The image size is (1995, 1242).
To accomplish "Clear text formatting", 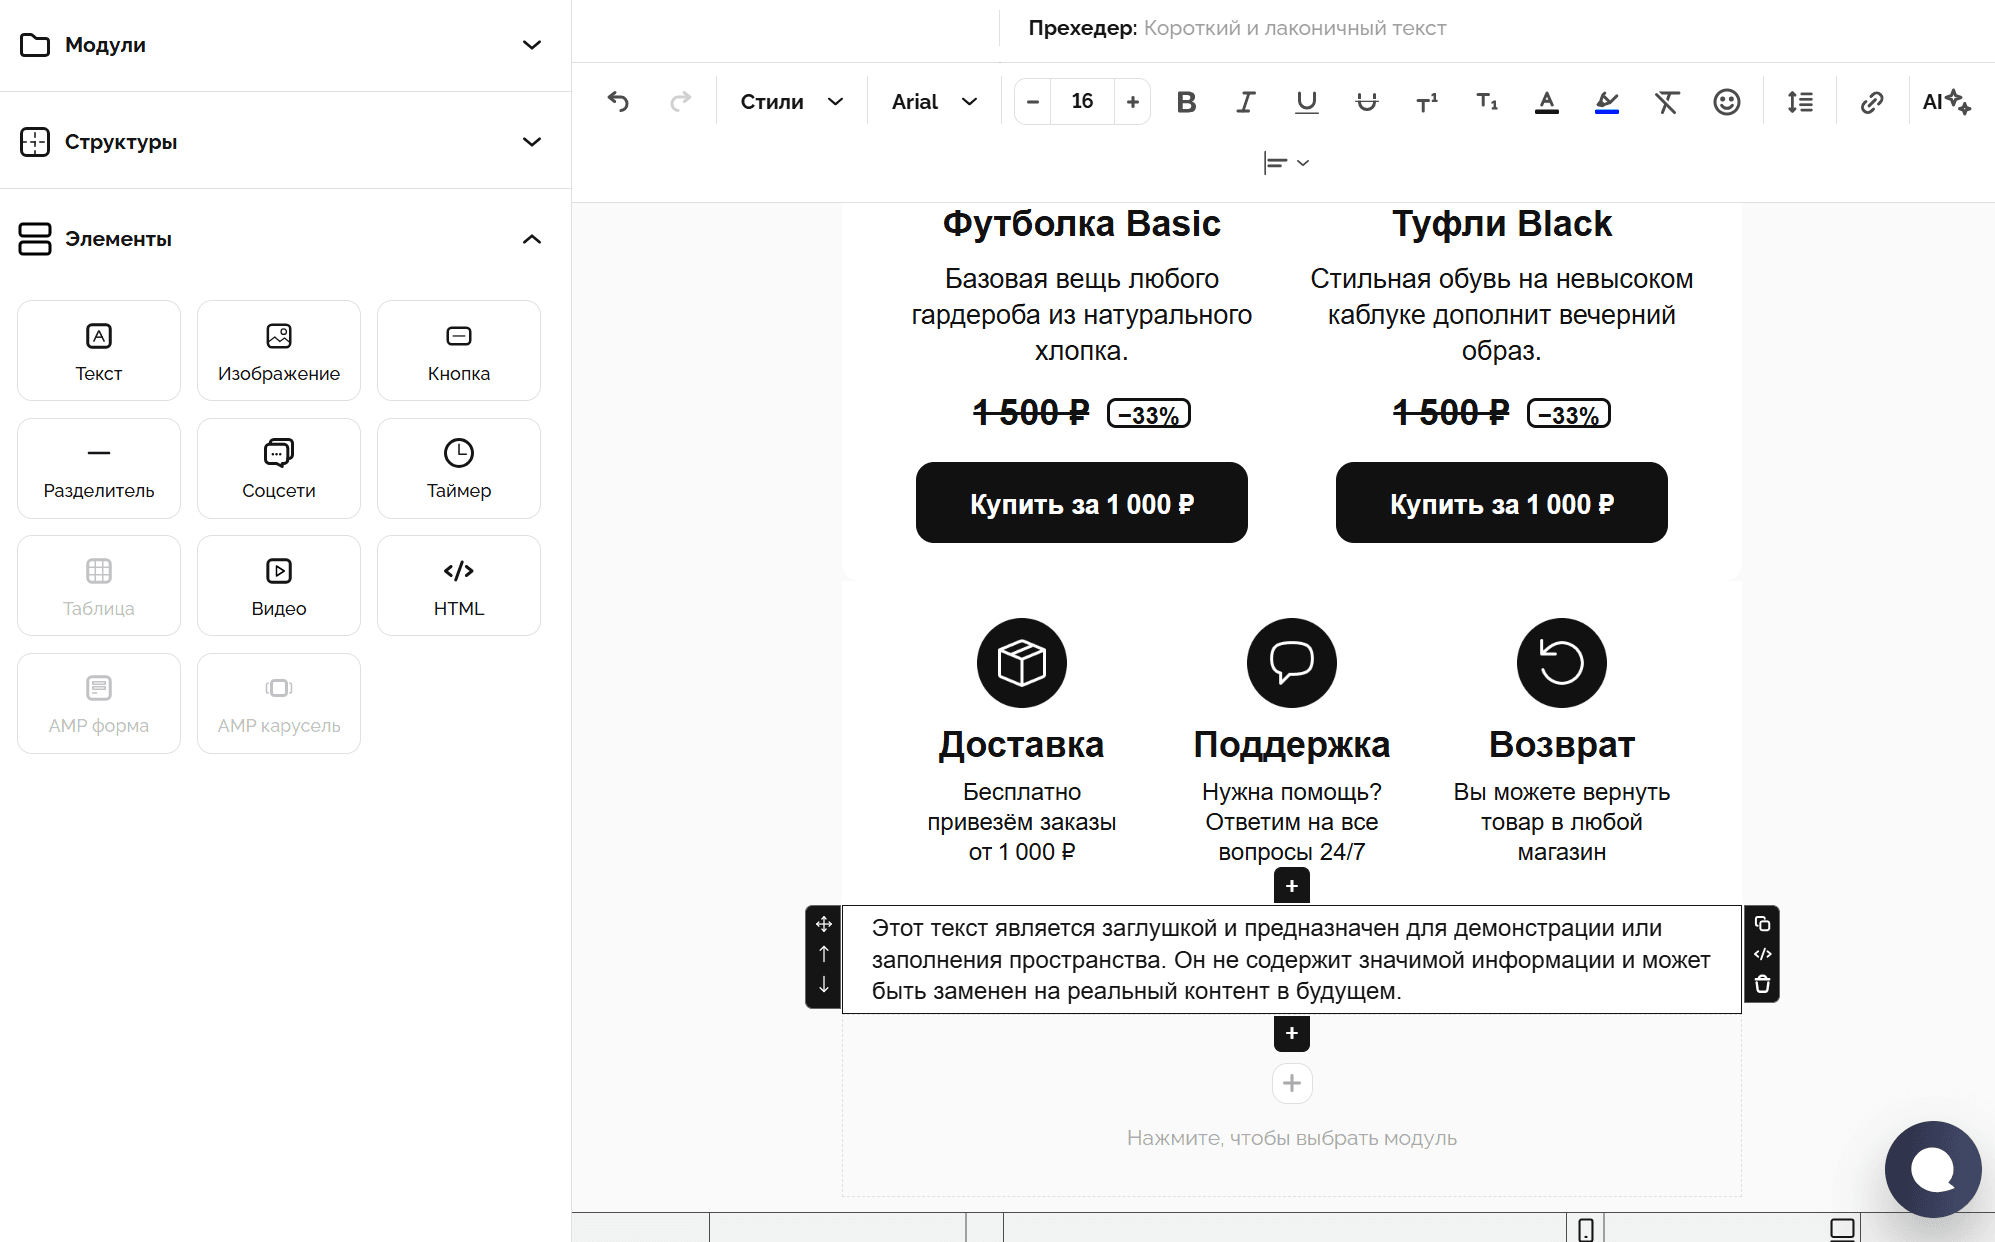I will (1667, 102).
